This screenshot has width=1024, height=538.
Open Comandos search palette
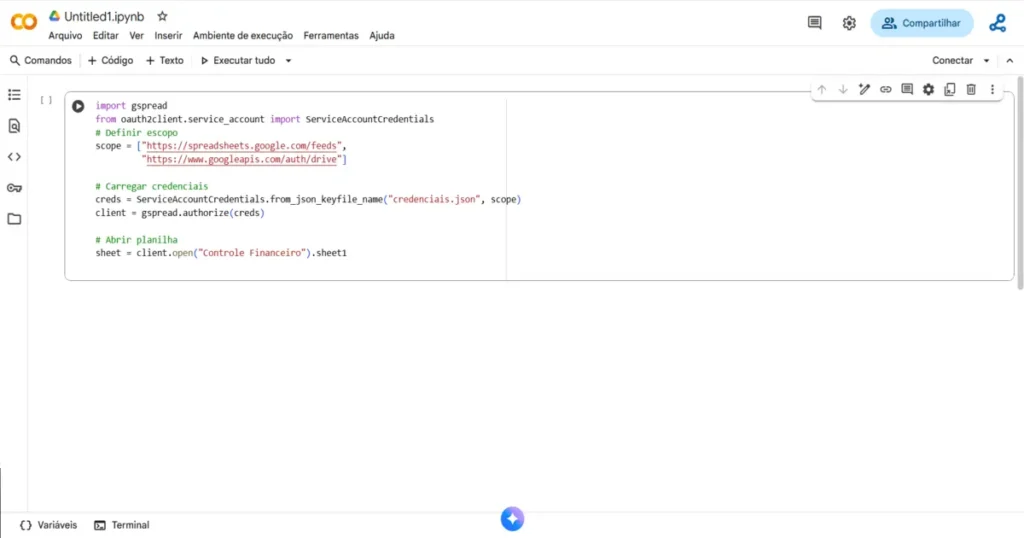tap(40, 61)
